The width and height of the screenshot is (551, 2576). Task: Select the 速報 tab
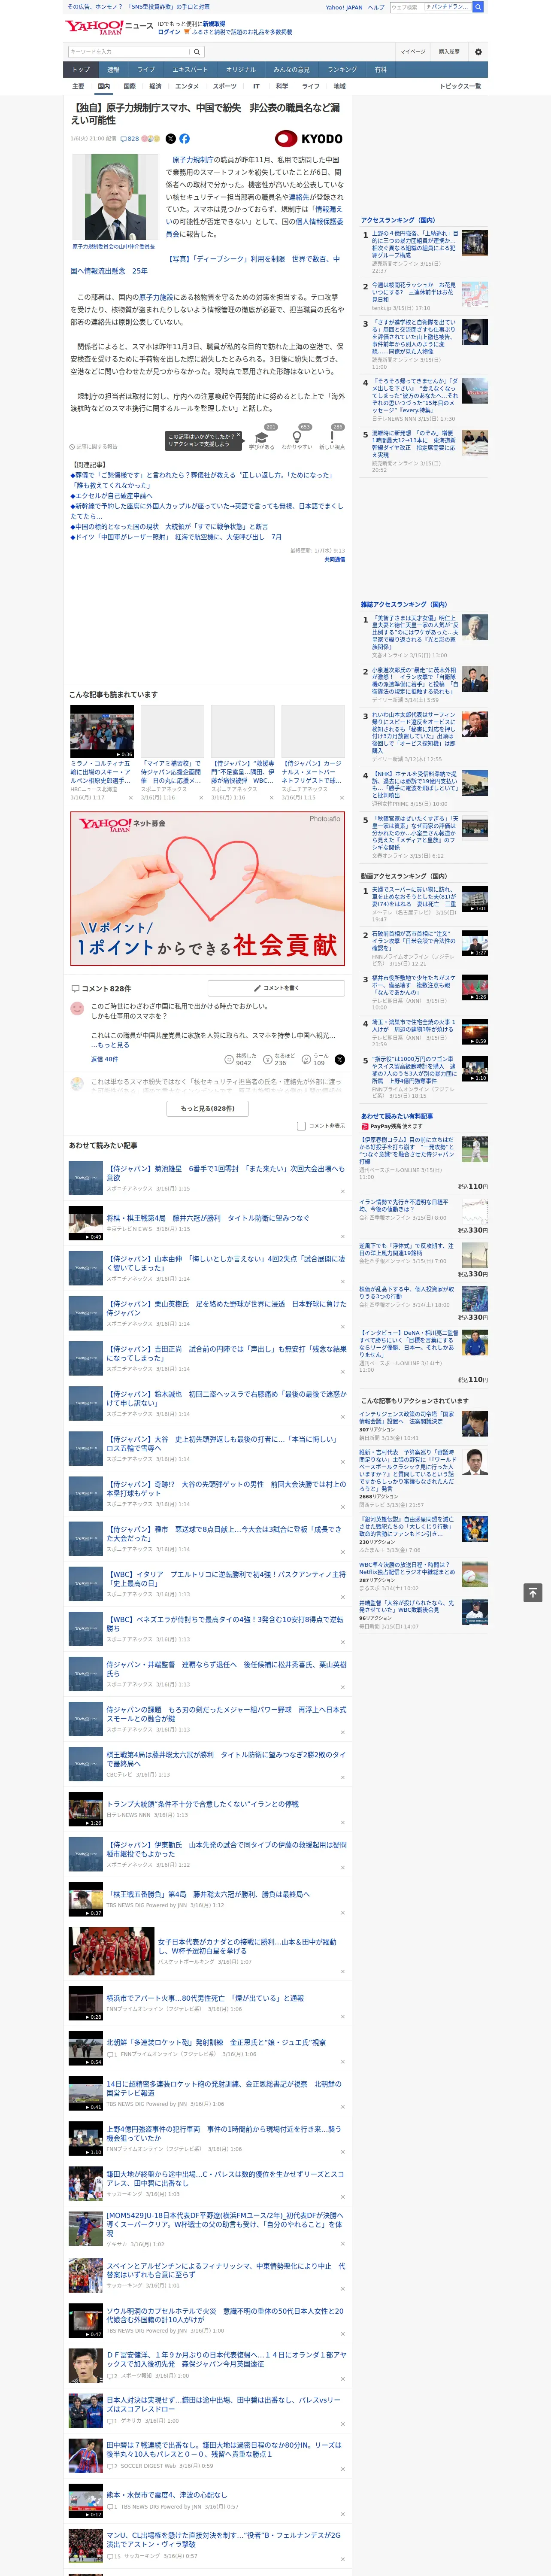[x=113, y=70]
